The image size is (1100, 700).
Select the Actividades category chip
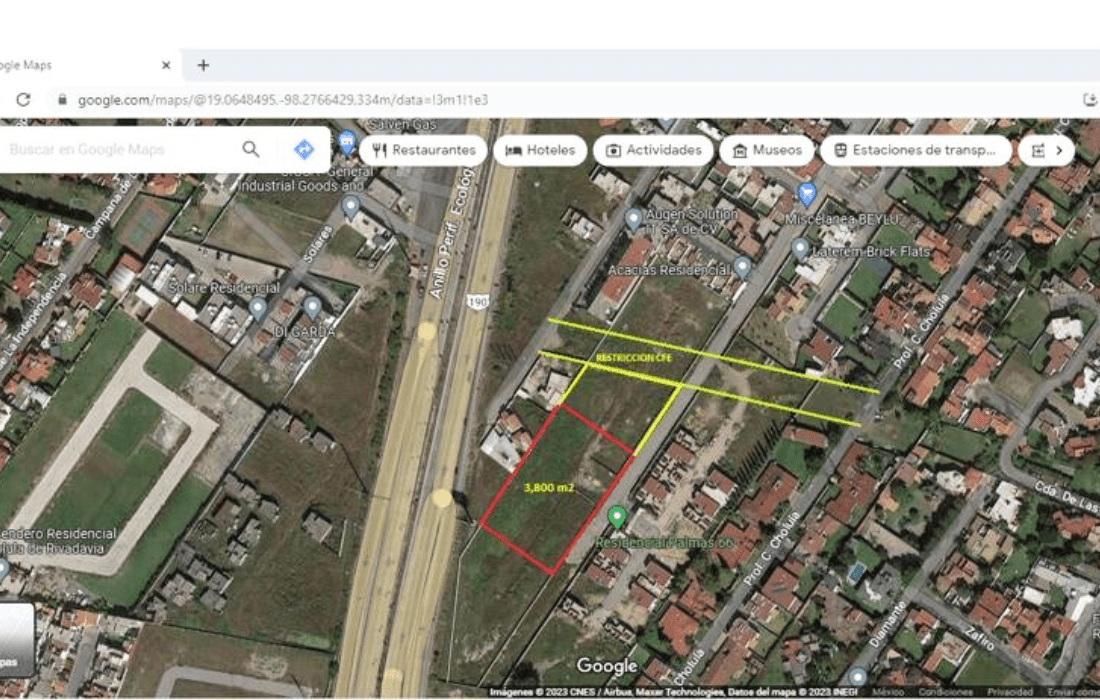coord(653,150)
